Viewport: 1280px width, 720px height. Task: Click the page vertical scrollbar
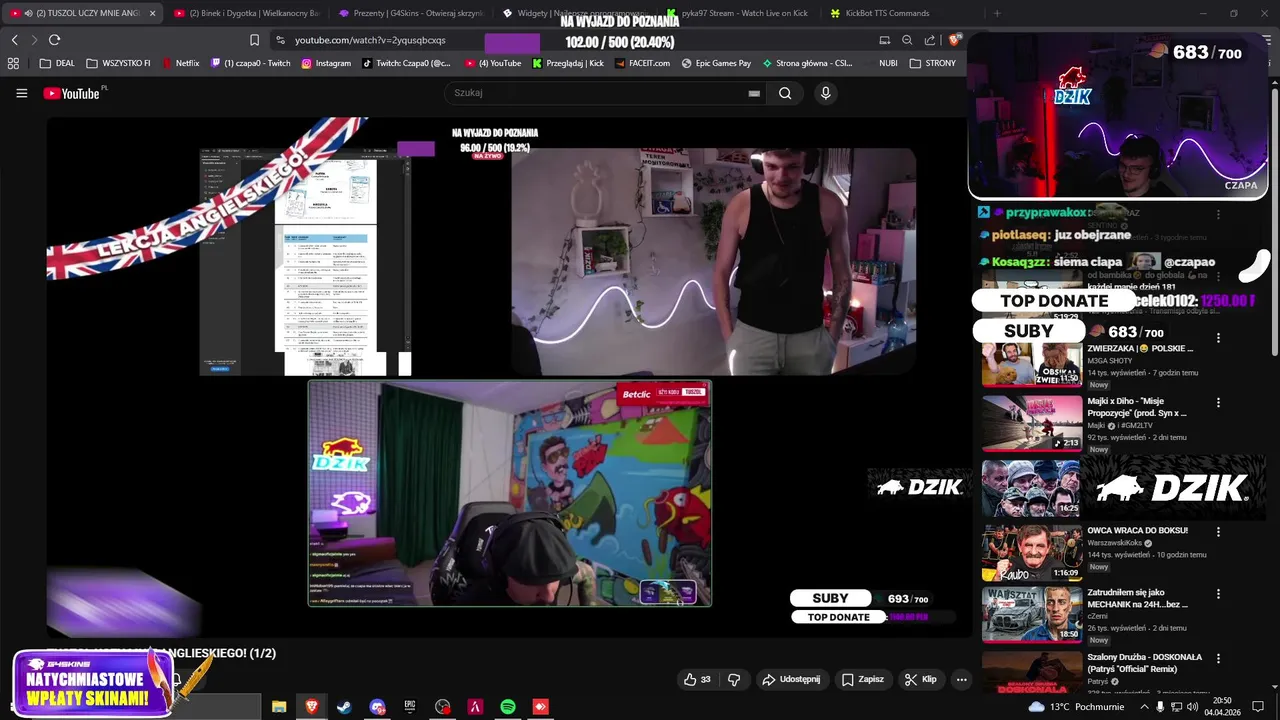[1273, 220]
